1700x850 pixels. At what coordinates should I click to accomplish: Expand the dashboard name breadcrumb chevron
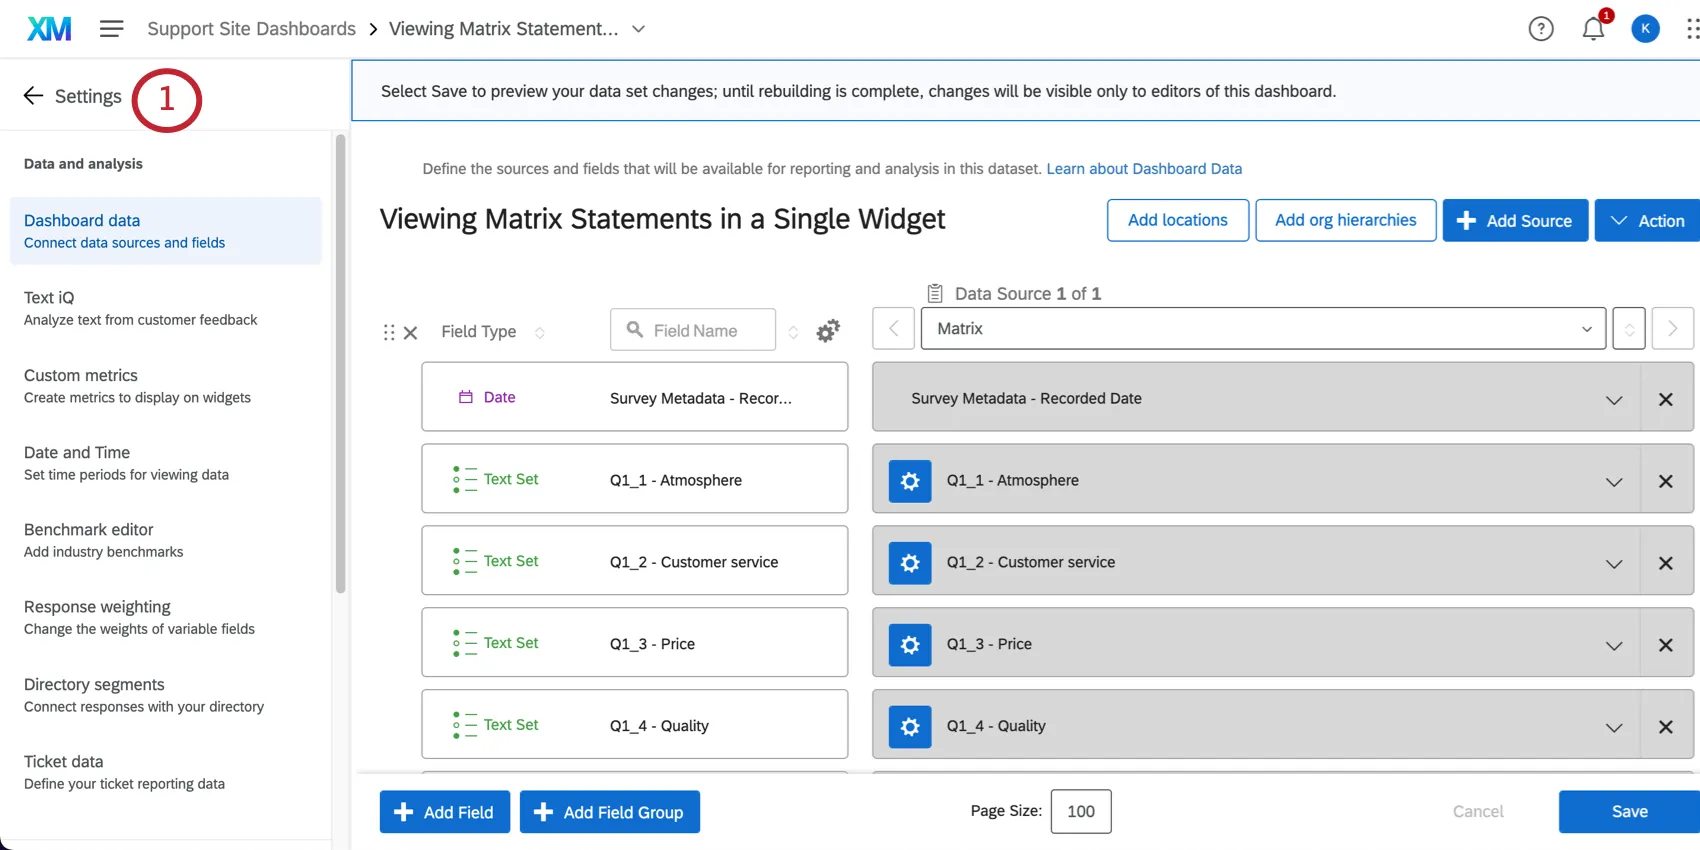[x=639, y=29]
